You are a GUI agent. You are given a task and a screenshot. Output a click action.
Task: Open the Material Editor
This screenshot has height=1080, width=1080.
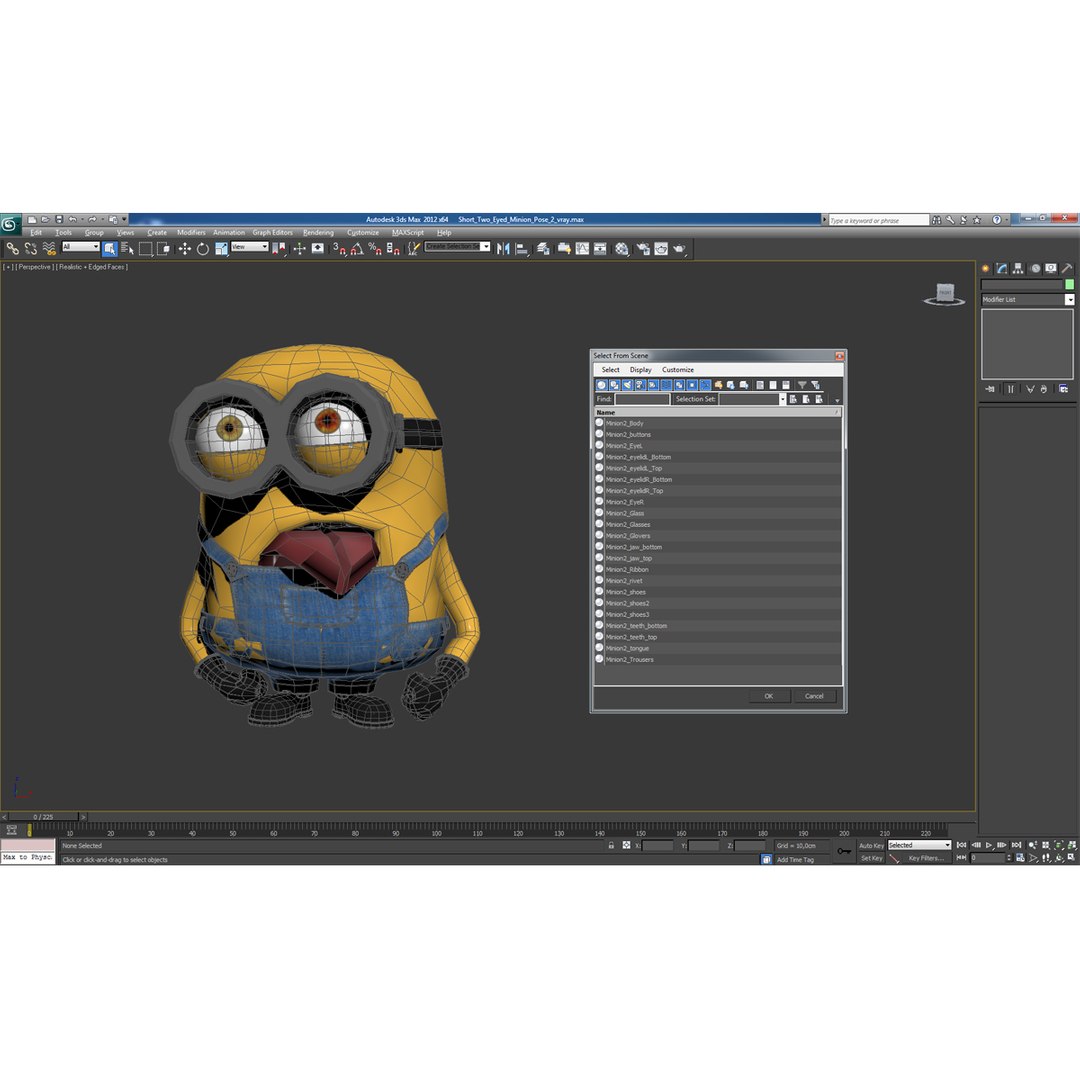click(621, 249)
